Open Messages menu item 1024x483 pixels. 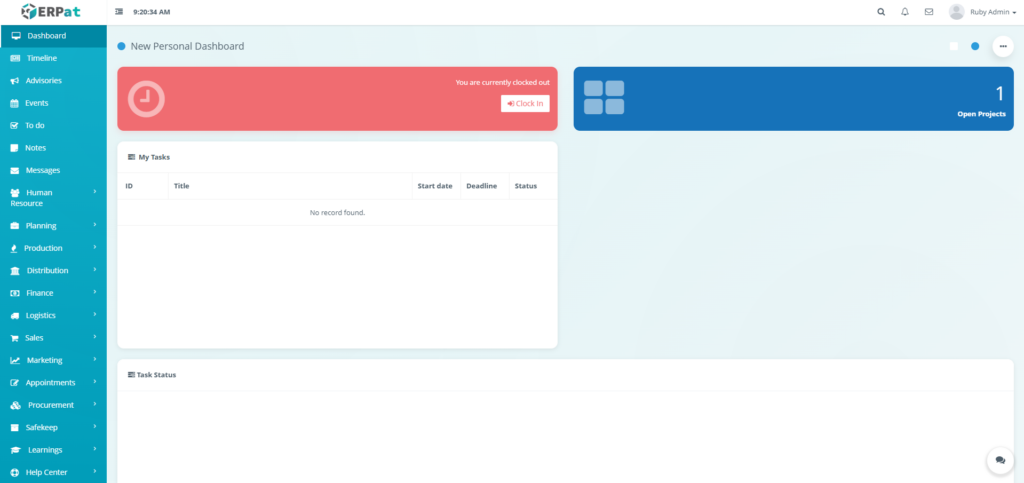coord(54,170)
